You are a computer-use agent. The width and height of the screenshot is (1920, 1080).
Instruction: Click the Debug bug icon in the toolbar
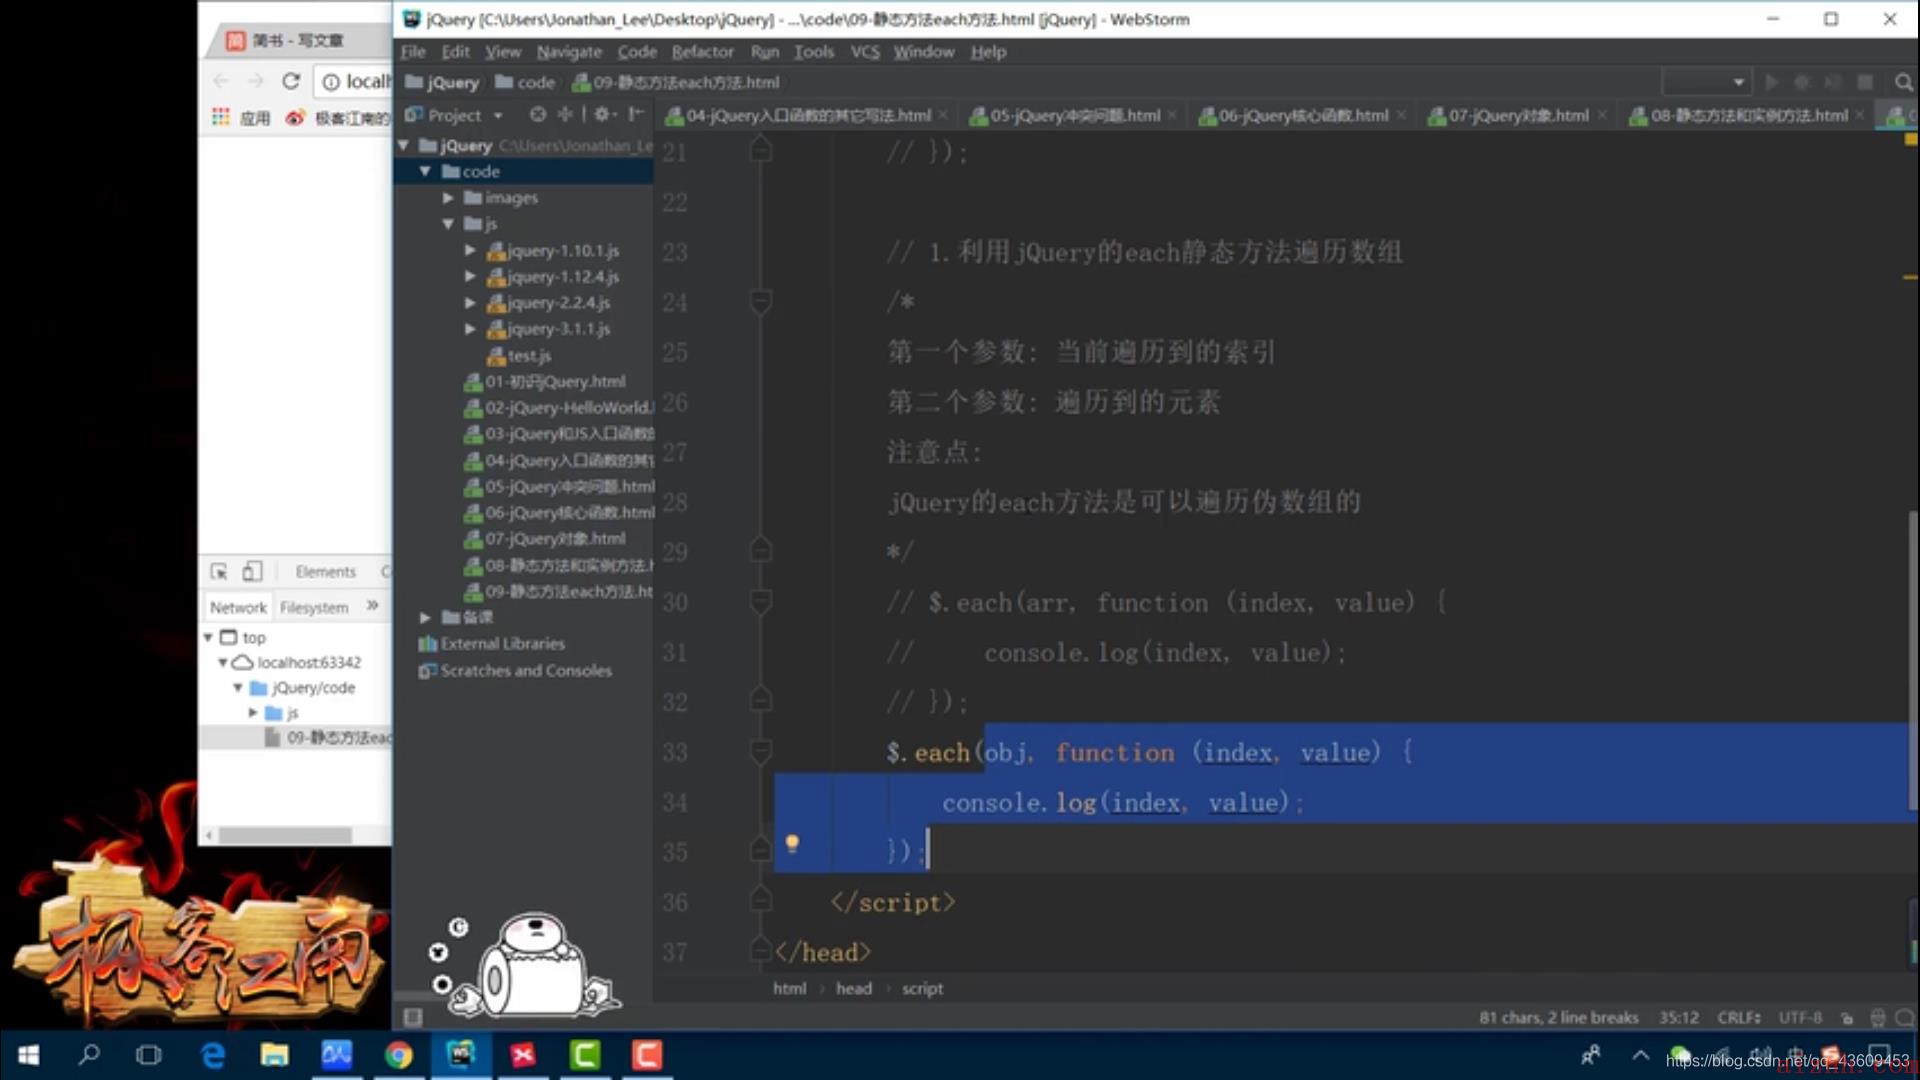coord(1802,82)
